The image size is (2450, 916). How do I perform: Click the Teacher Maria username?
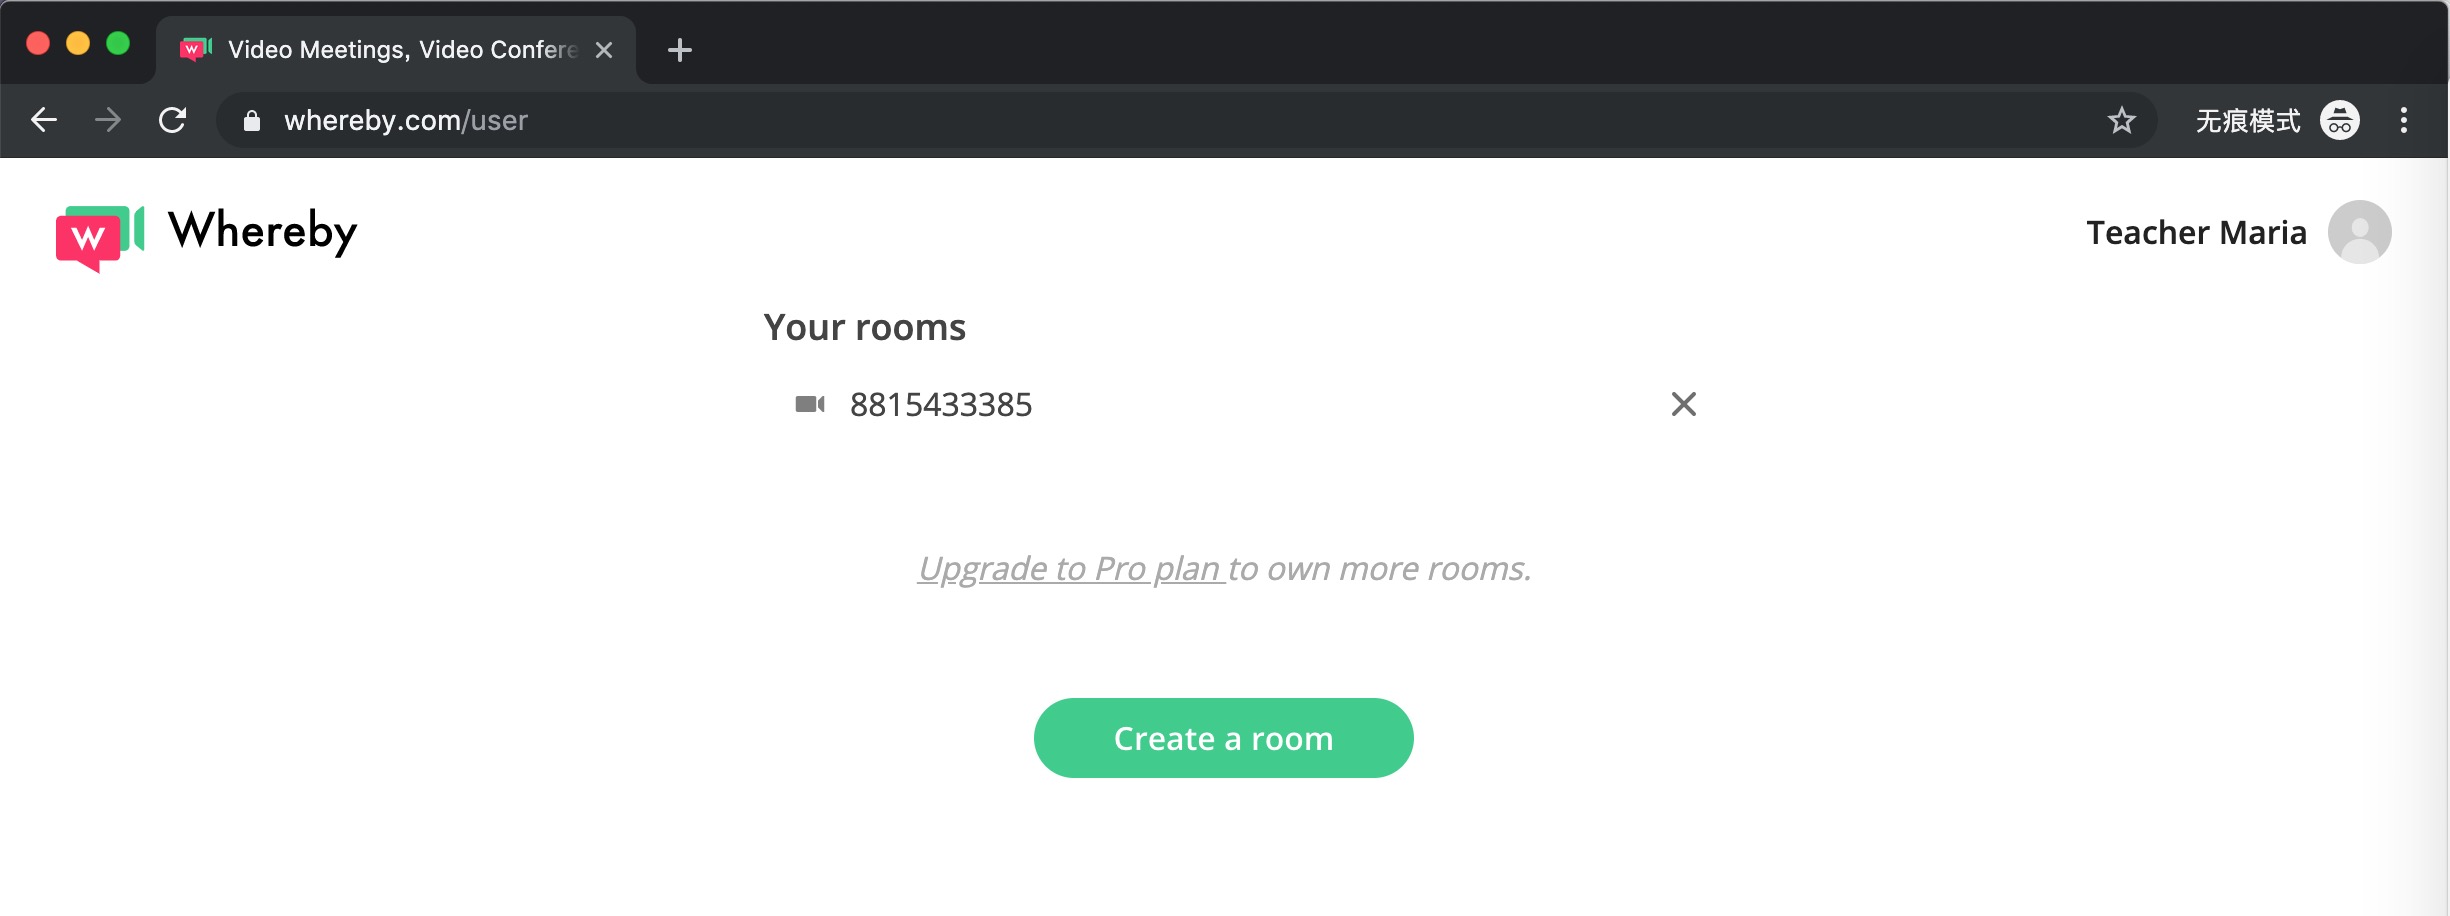tap(2195, 232)
